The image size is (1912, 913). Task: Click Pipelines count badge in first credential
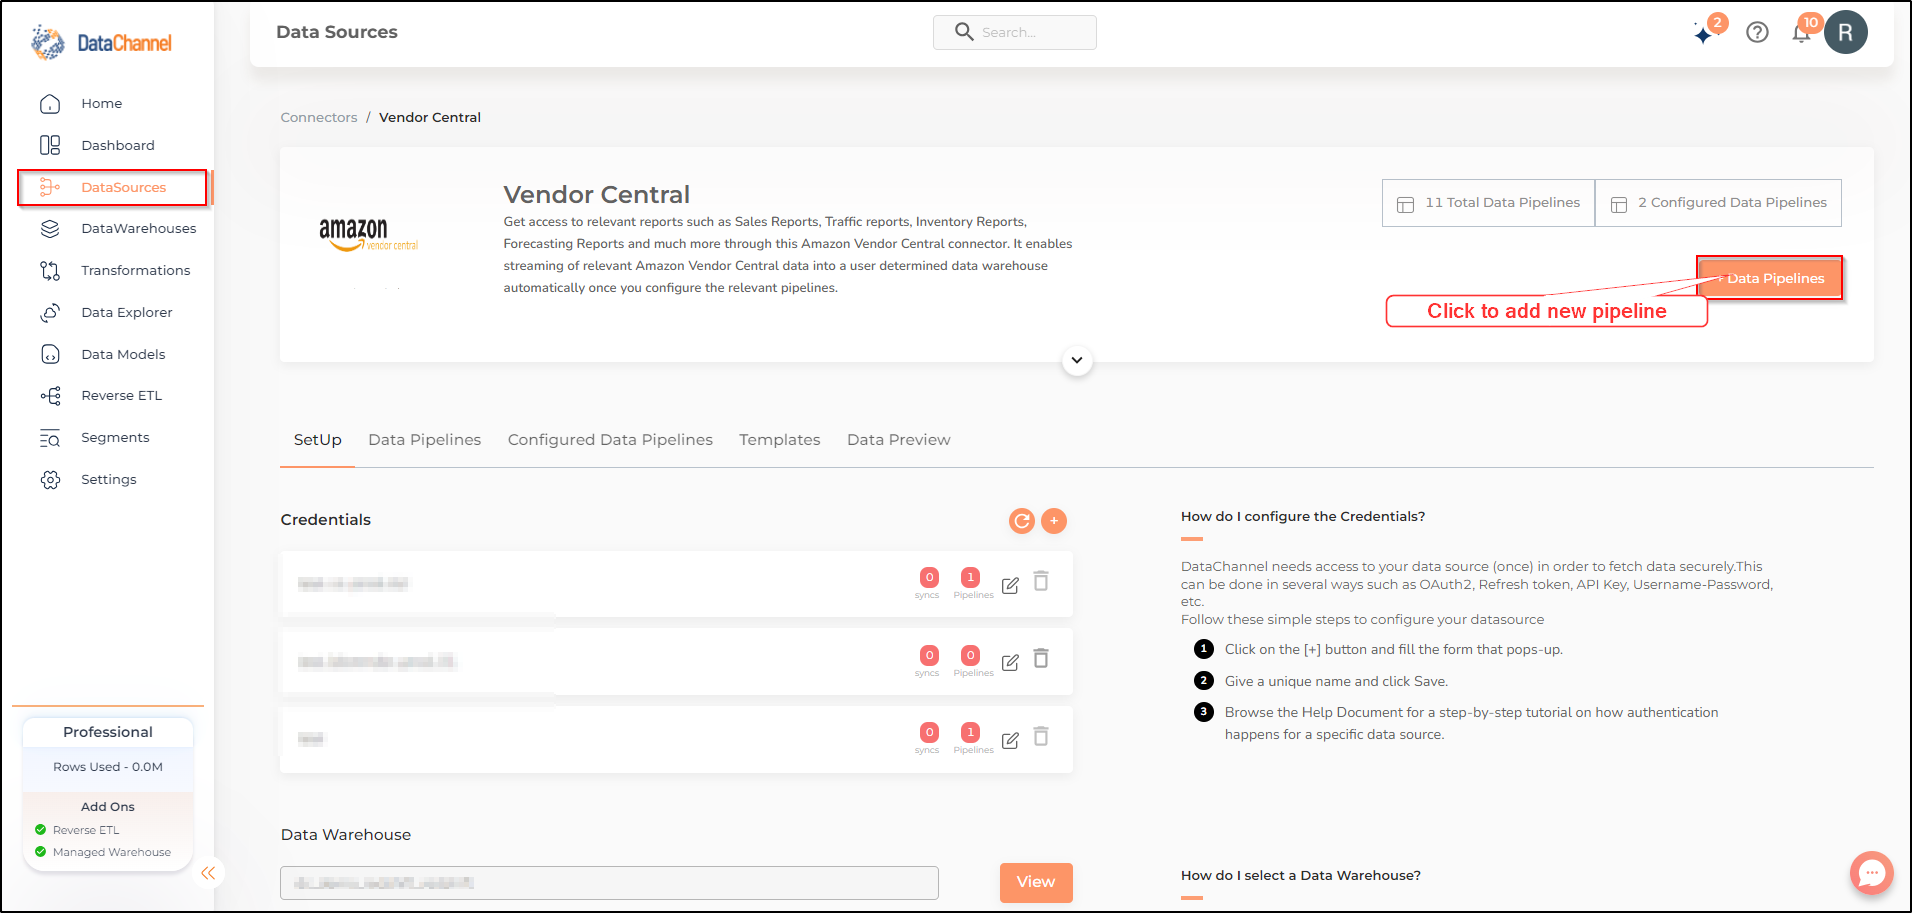(x=970, y=577)
